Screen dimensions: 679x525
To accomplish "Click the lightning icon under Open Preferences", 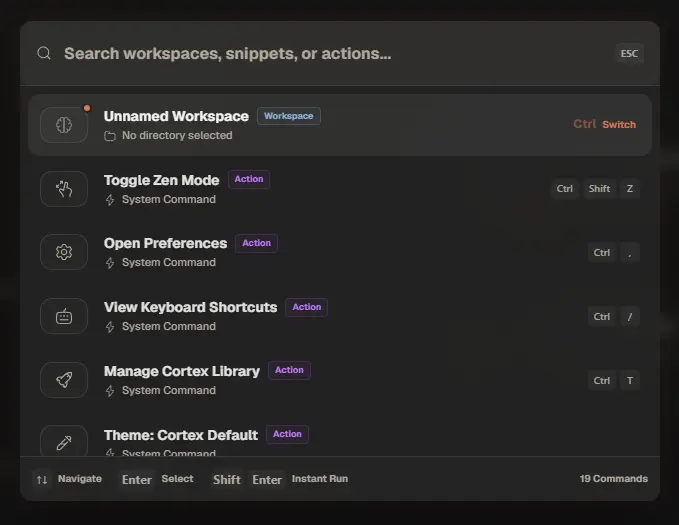I will tap(110, 263).
